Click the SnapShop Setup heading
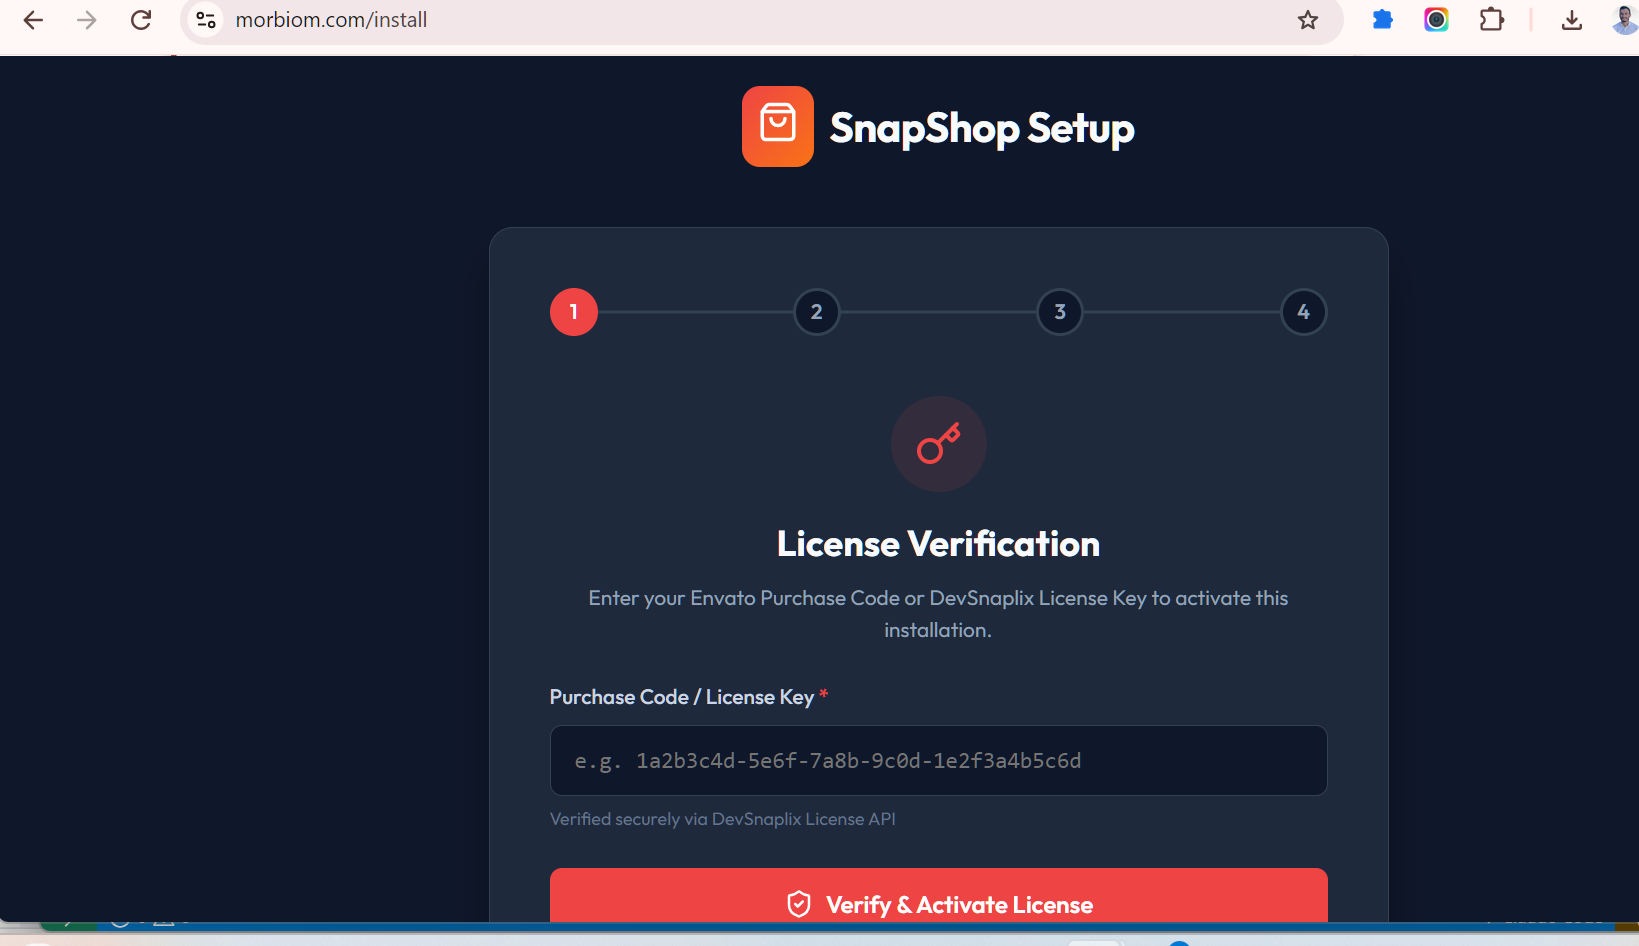 (982, 128)
